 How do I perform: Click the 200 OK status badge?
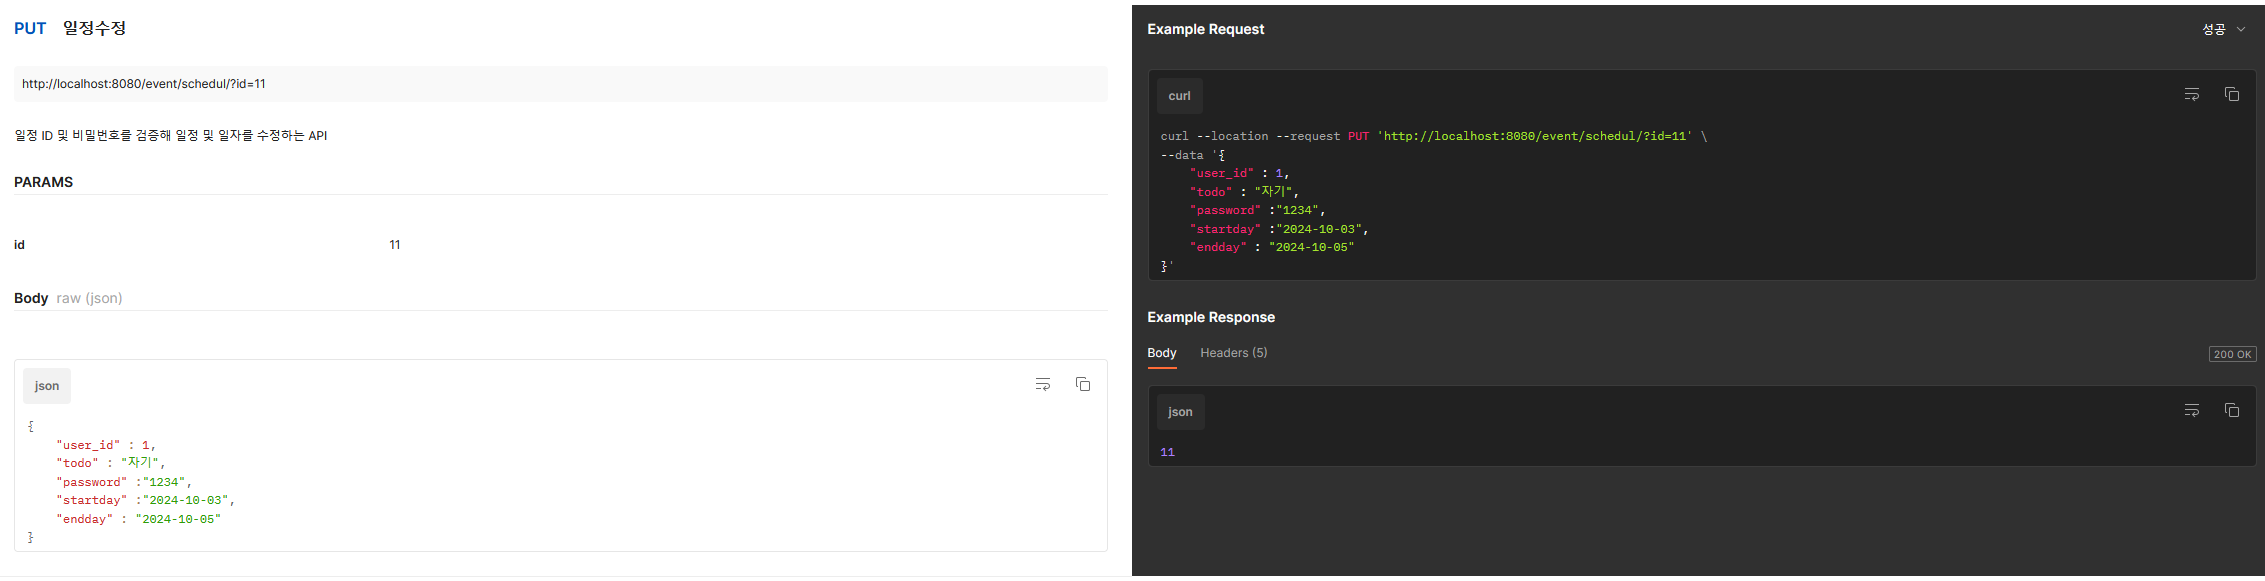(2232, 354)
